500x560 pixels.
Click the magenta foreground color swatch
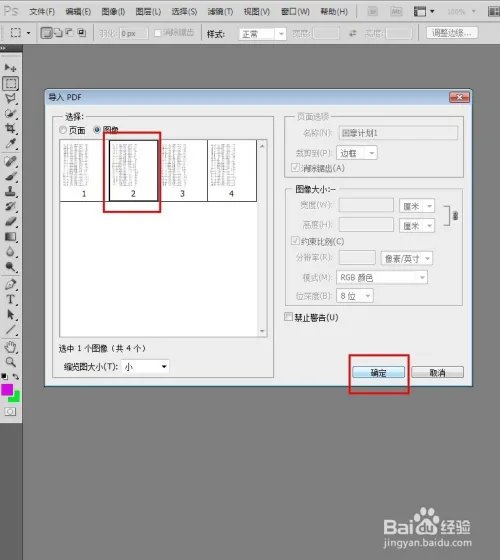pyautogui.click(x=6, y=389)
